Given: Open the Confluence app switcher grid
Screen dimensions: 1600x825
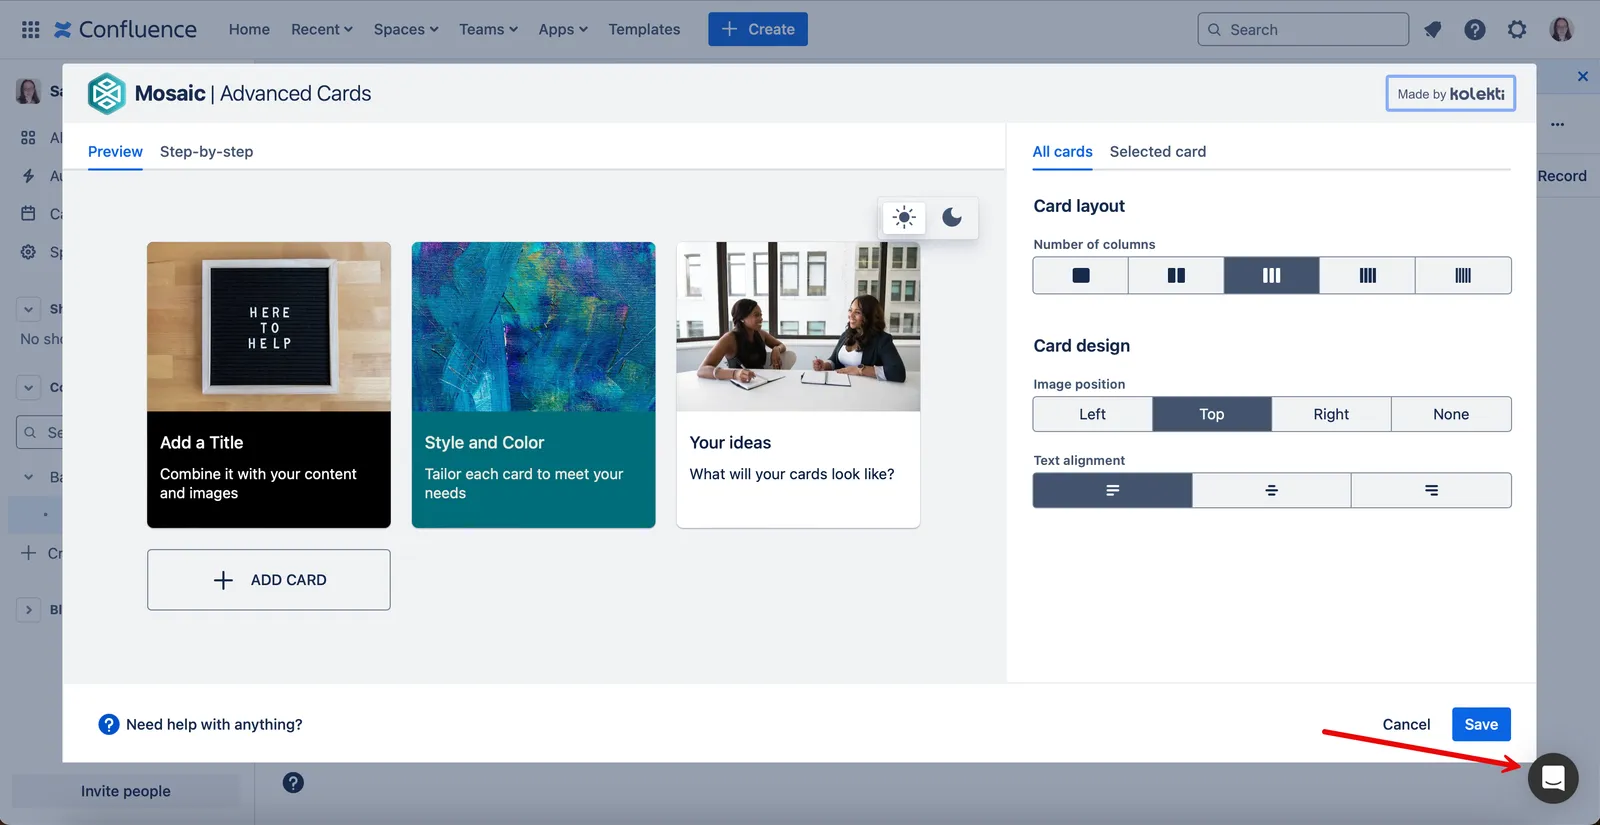Looking at the screenshot, I should click(31, 29).
